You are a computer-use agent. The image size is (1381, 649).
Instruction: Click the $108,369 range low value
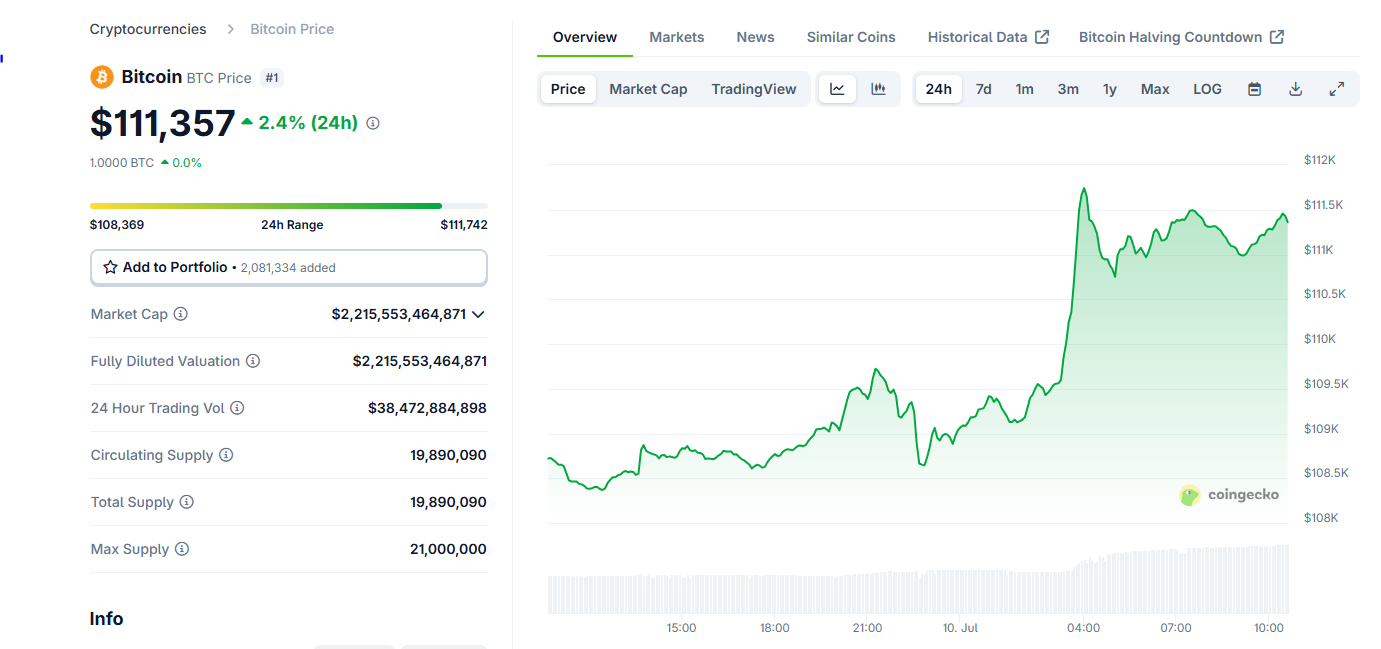click(117, 225)
